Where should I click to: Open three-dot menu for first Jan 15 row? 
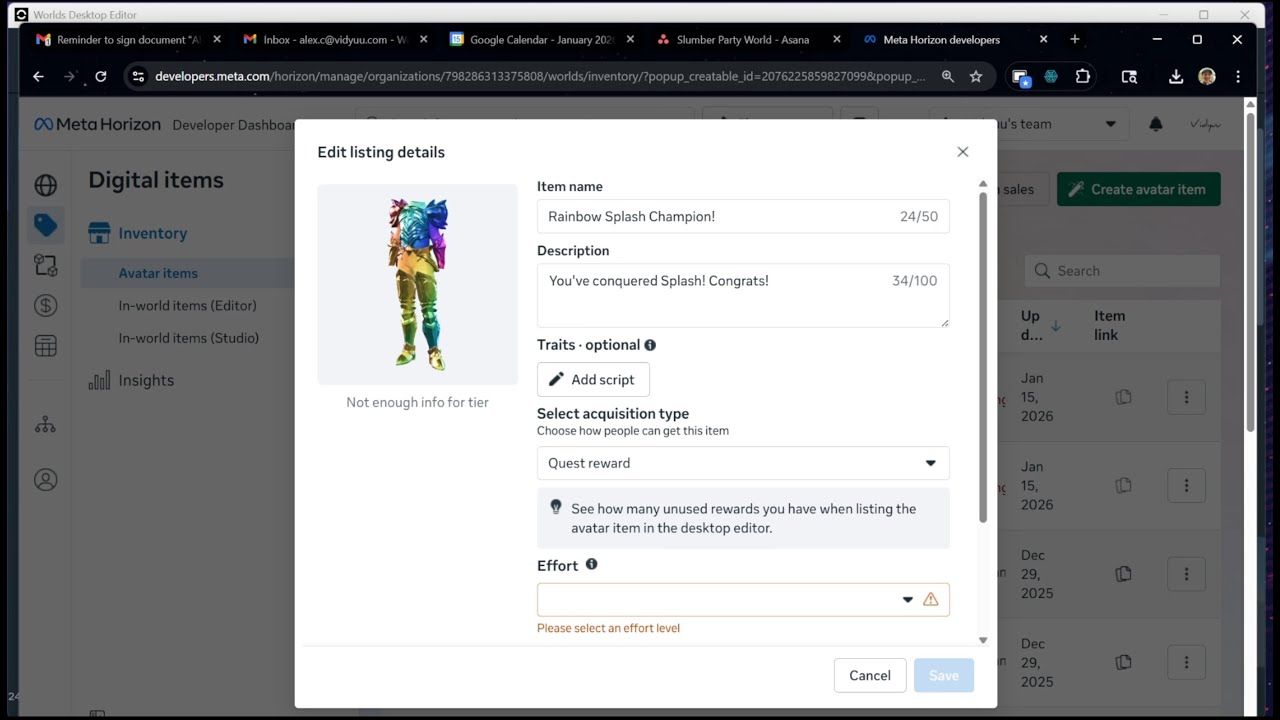point(1186,397)
